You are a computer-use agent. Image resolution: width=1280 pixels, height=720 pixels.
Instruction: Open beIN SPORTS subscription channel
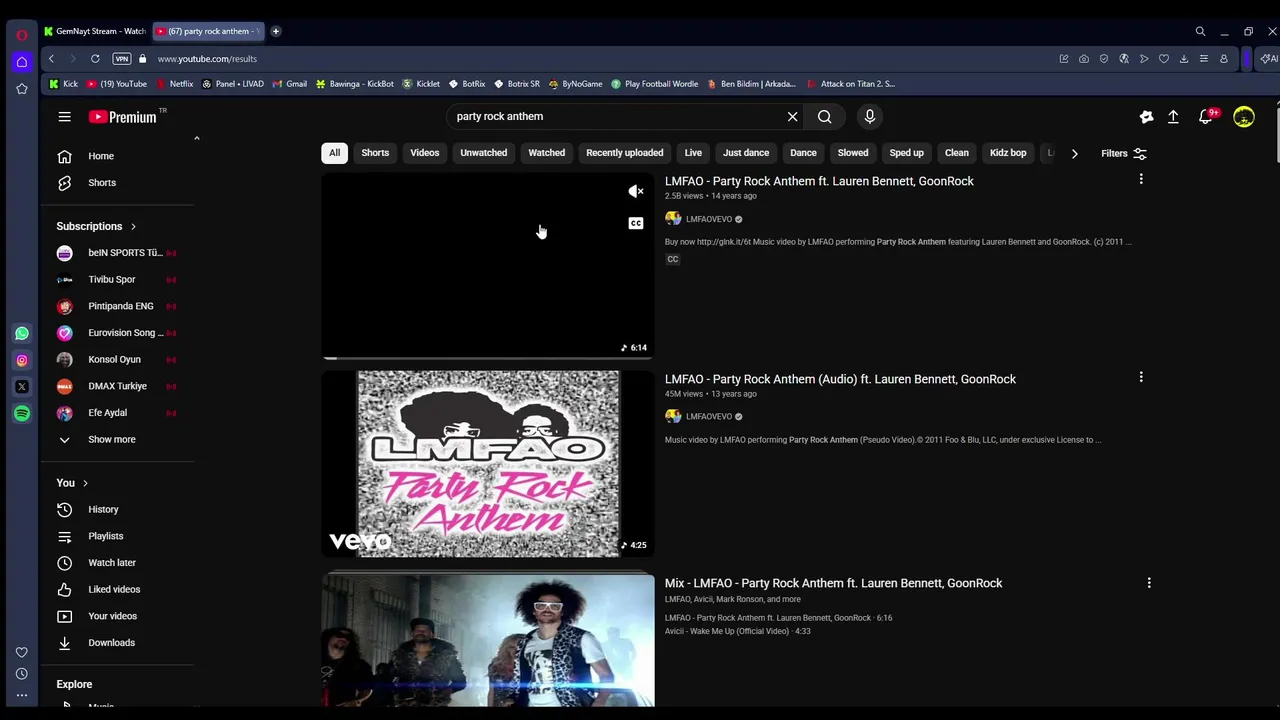124,253
